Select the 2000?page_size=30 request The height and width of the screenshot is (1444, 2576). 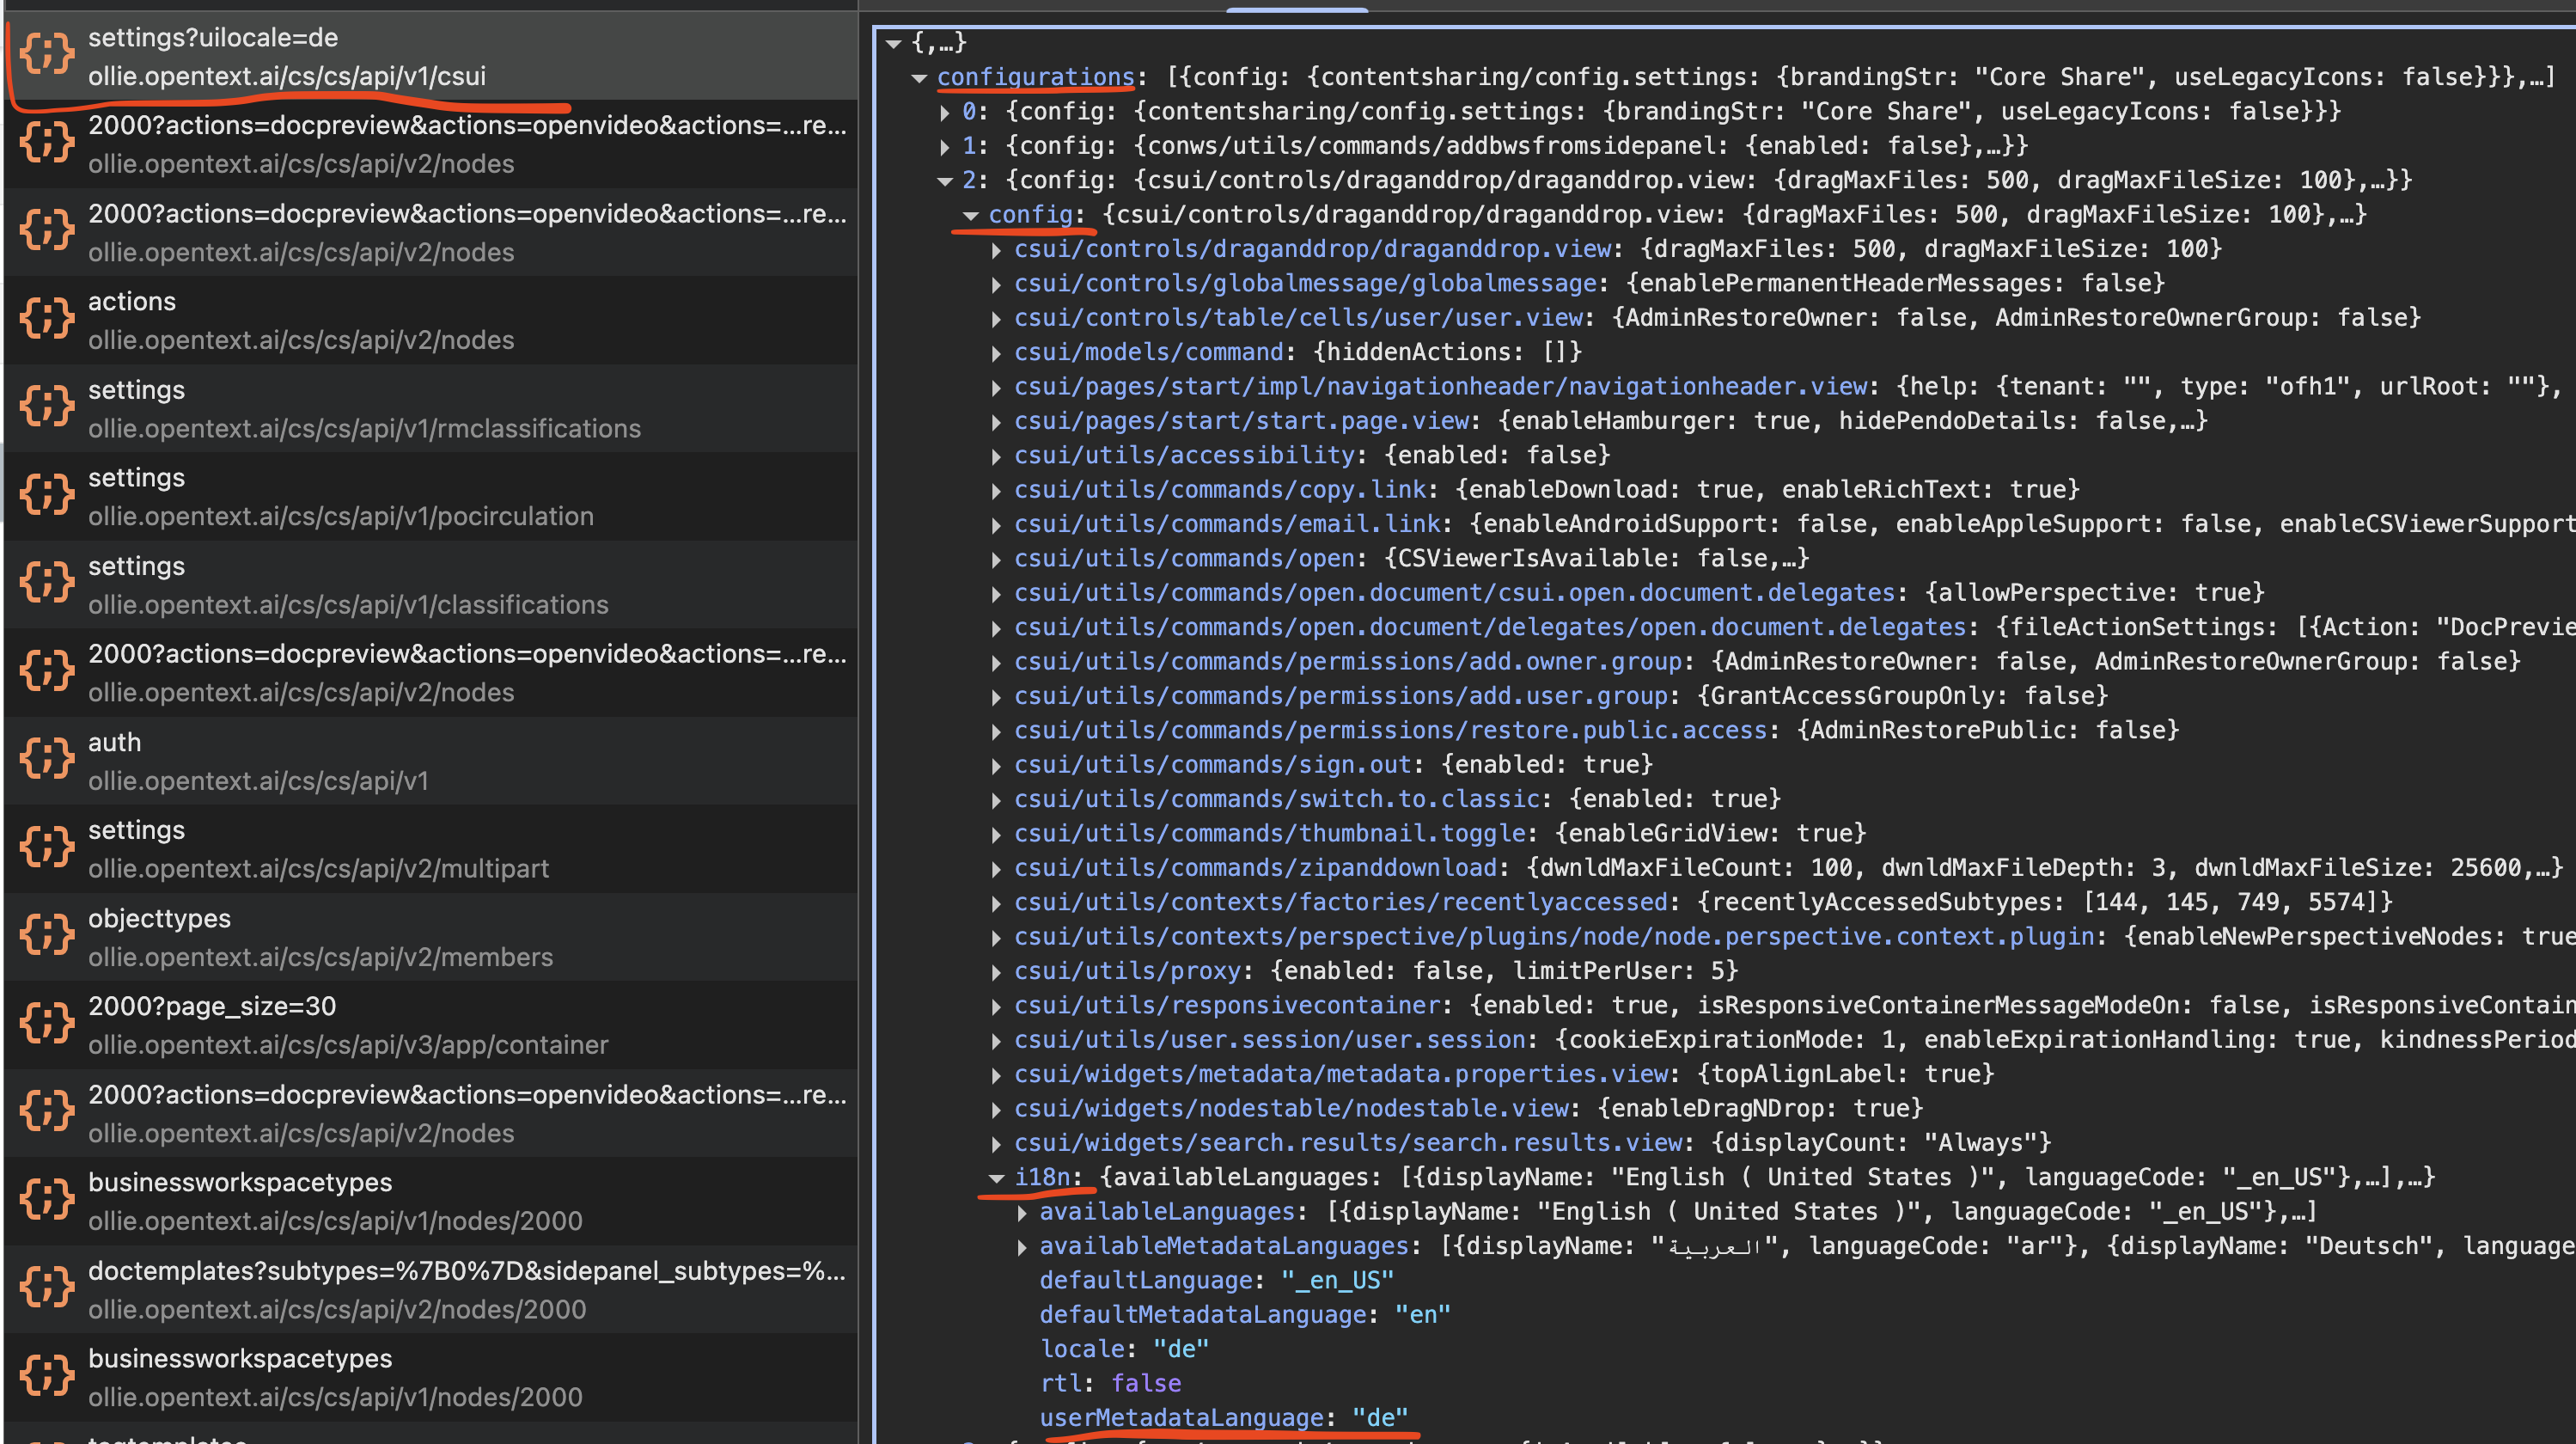coord(431,1025)
